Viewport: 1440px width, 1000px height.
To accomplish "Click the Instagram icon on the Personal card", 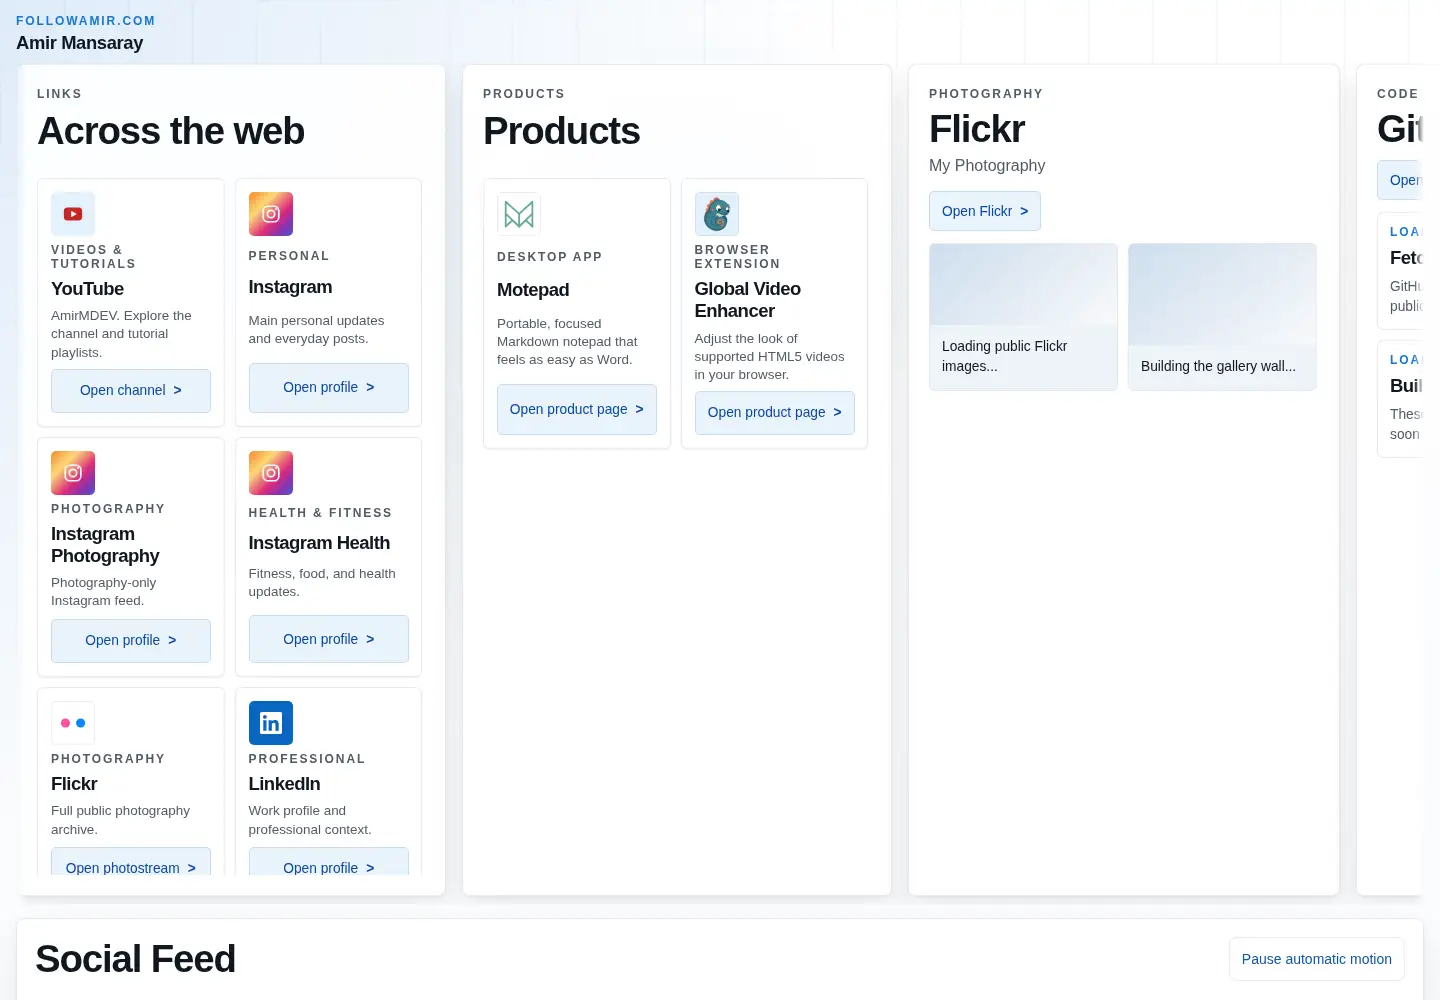I will (271, 214).
